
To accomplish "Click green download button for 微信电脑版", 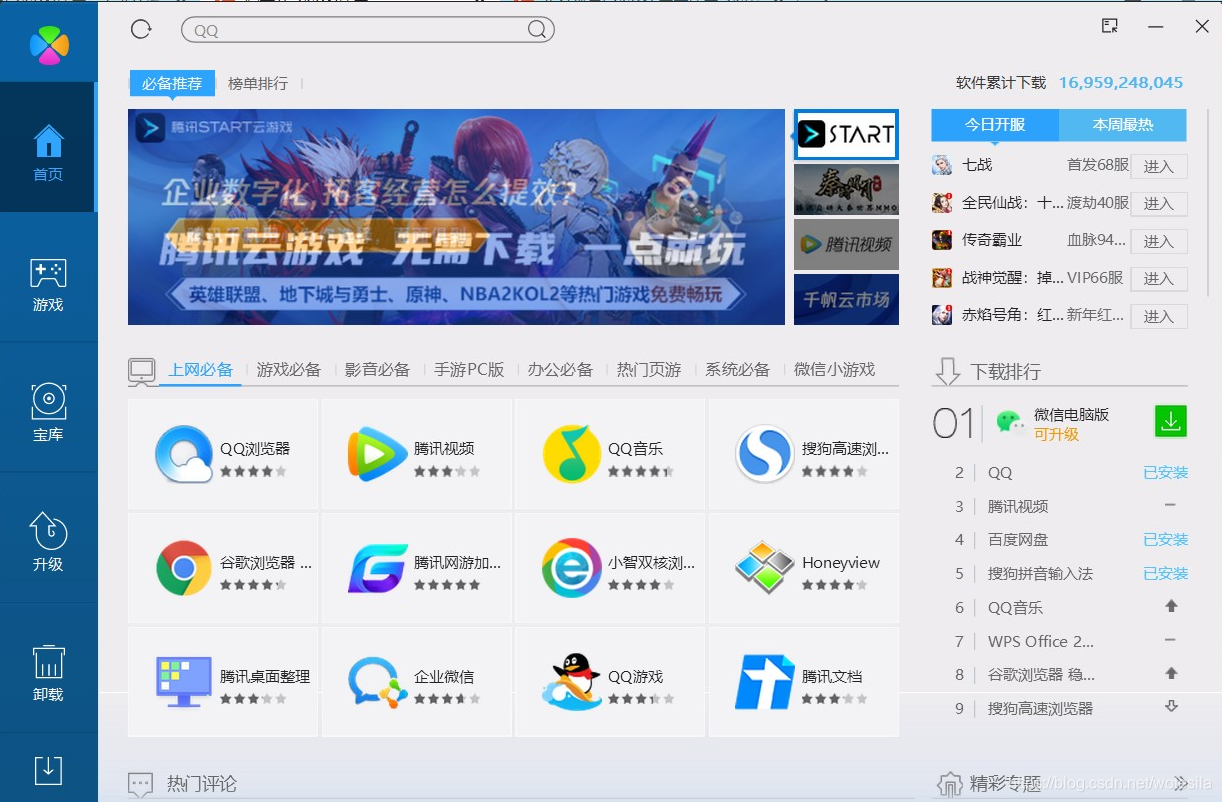I will point(1171,421).
